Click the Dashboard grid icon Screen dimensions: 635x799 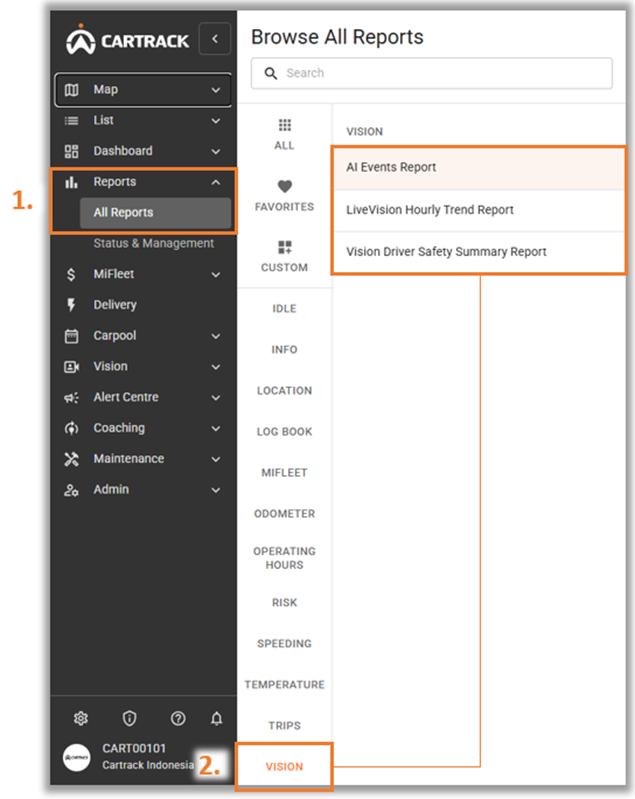[x=71, y=151]
